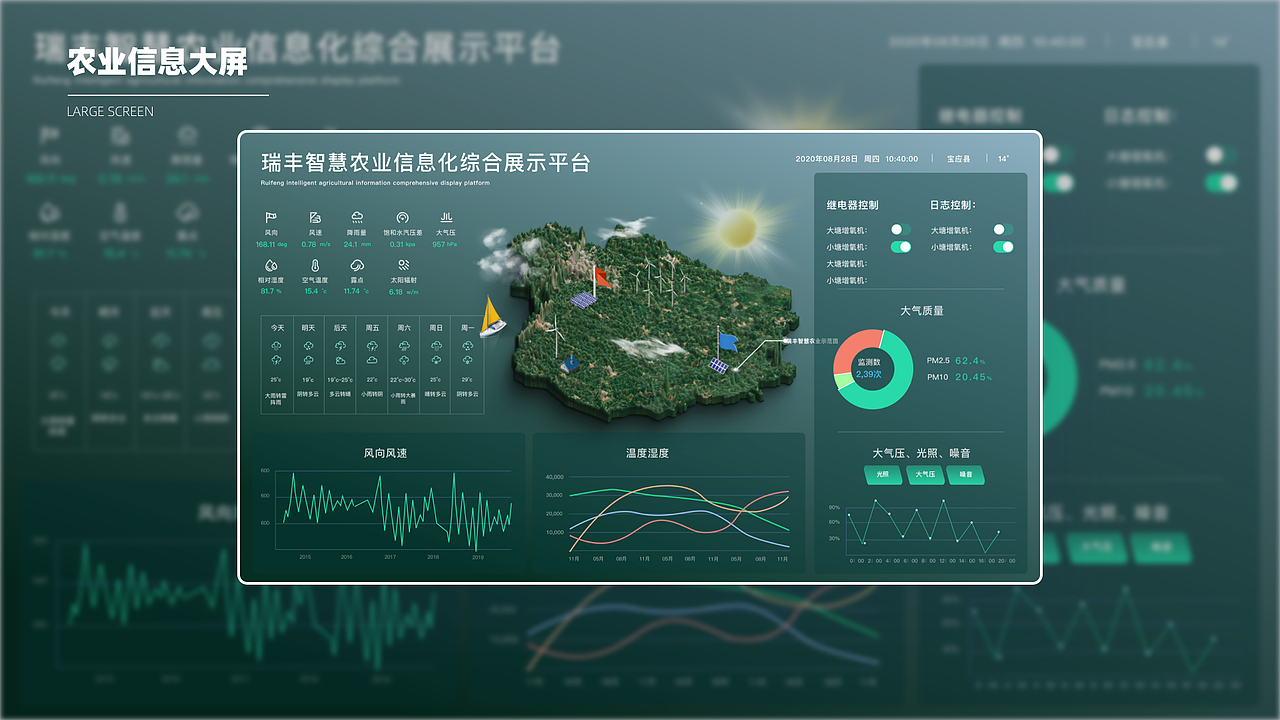Click the saturated vapor pressure (饱和水汽压差) gauge icon

tap(402, 217)
